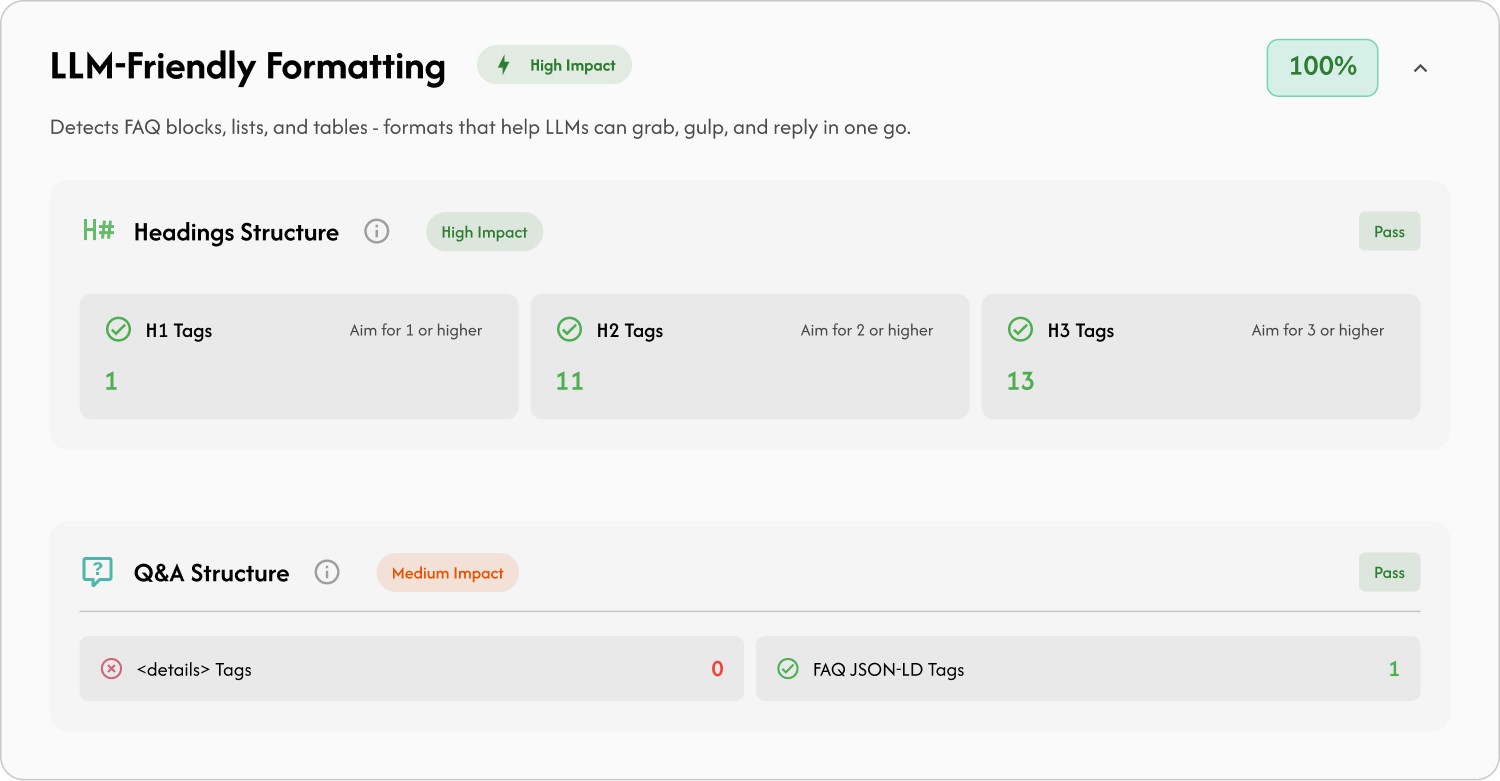The width and height of the screenshot is (1500, 781).
Task: Toggle the Pass status for Headings Structure
Action: (1389, 231)
